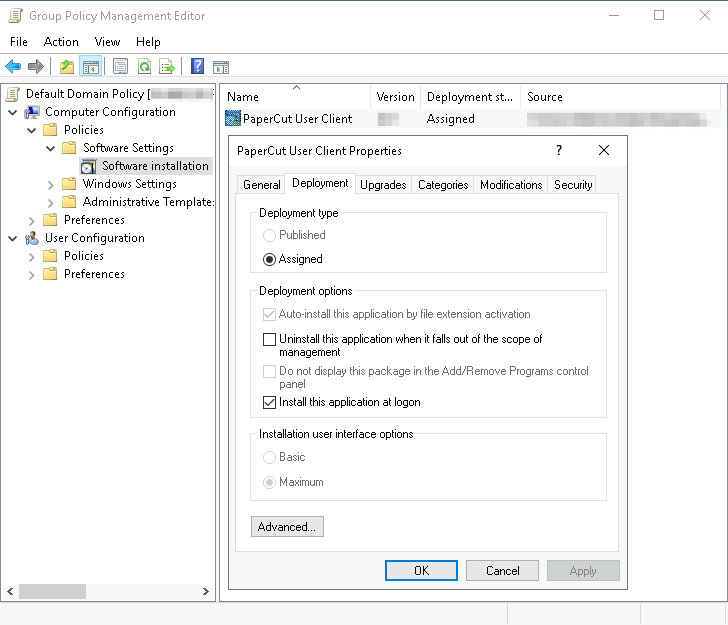Screen dimensions: 728x625
Task: Collapse the User Configuration node
Action: point(13,239)
